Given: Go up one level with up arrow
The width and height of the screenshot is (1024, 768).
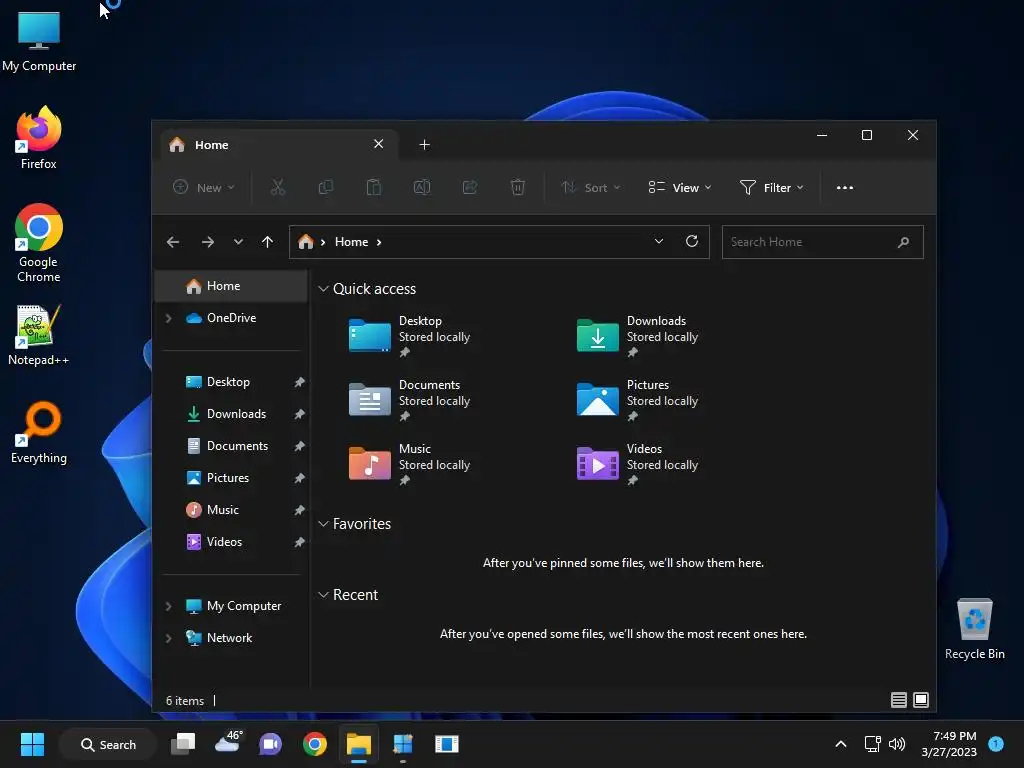Looking at the screenshot, I should (267, 242).
